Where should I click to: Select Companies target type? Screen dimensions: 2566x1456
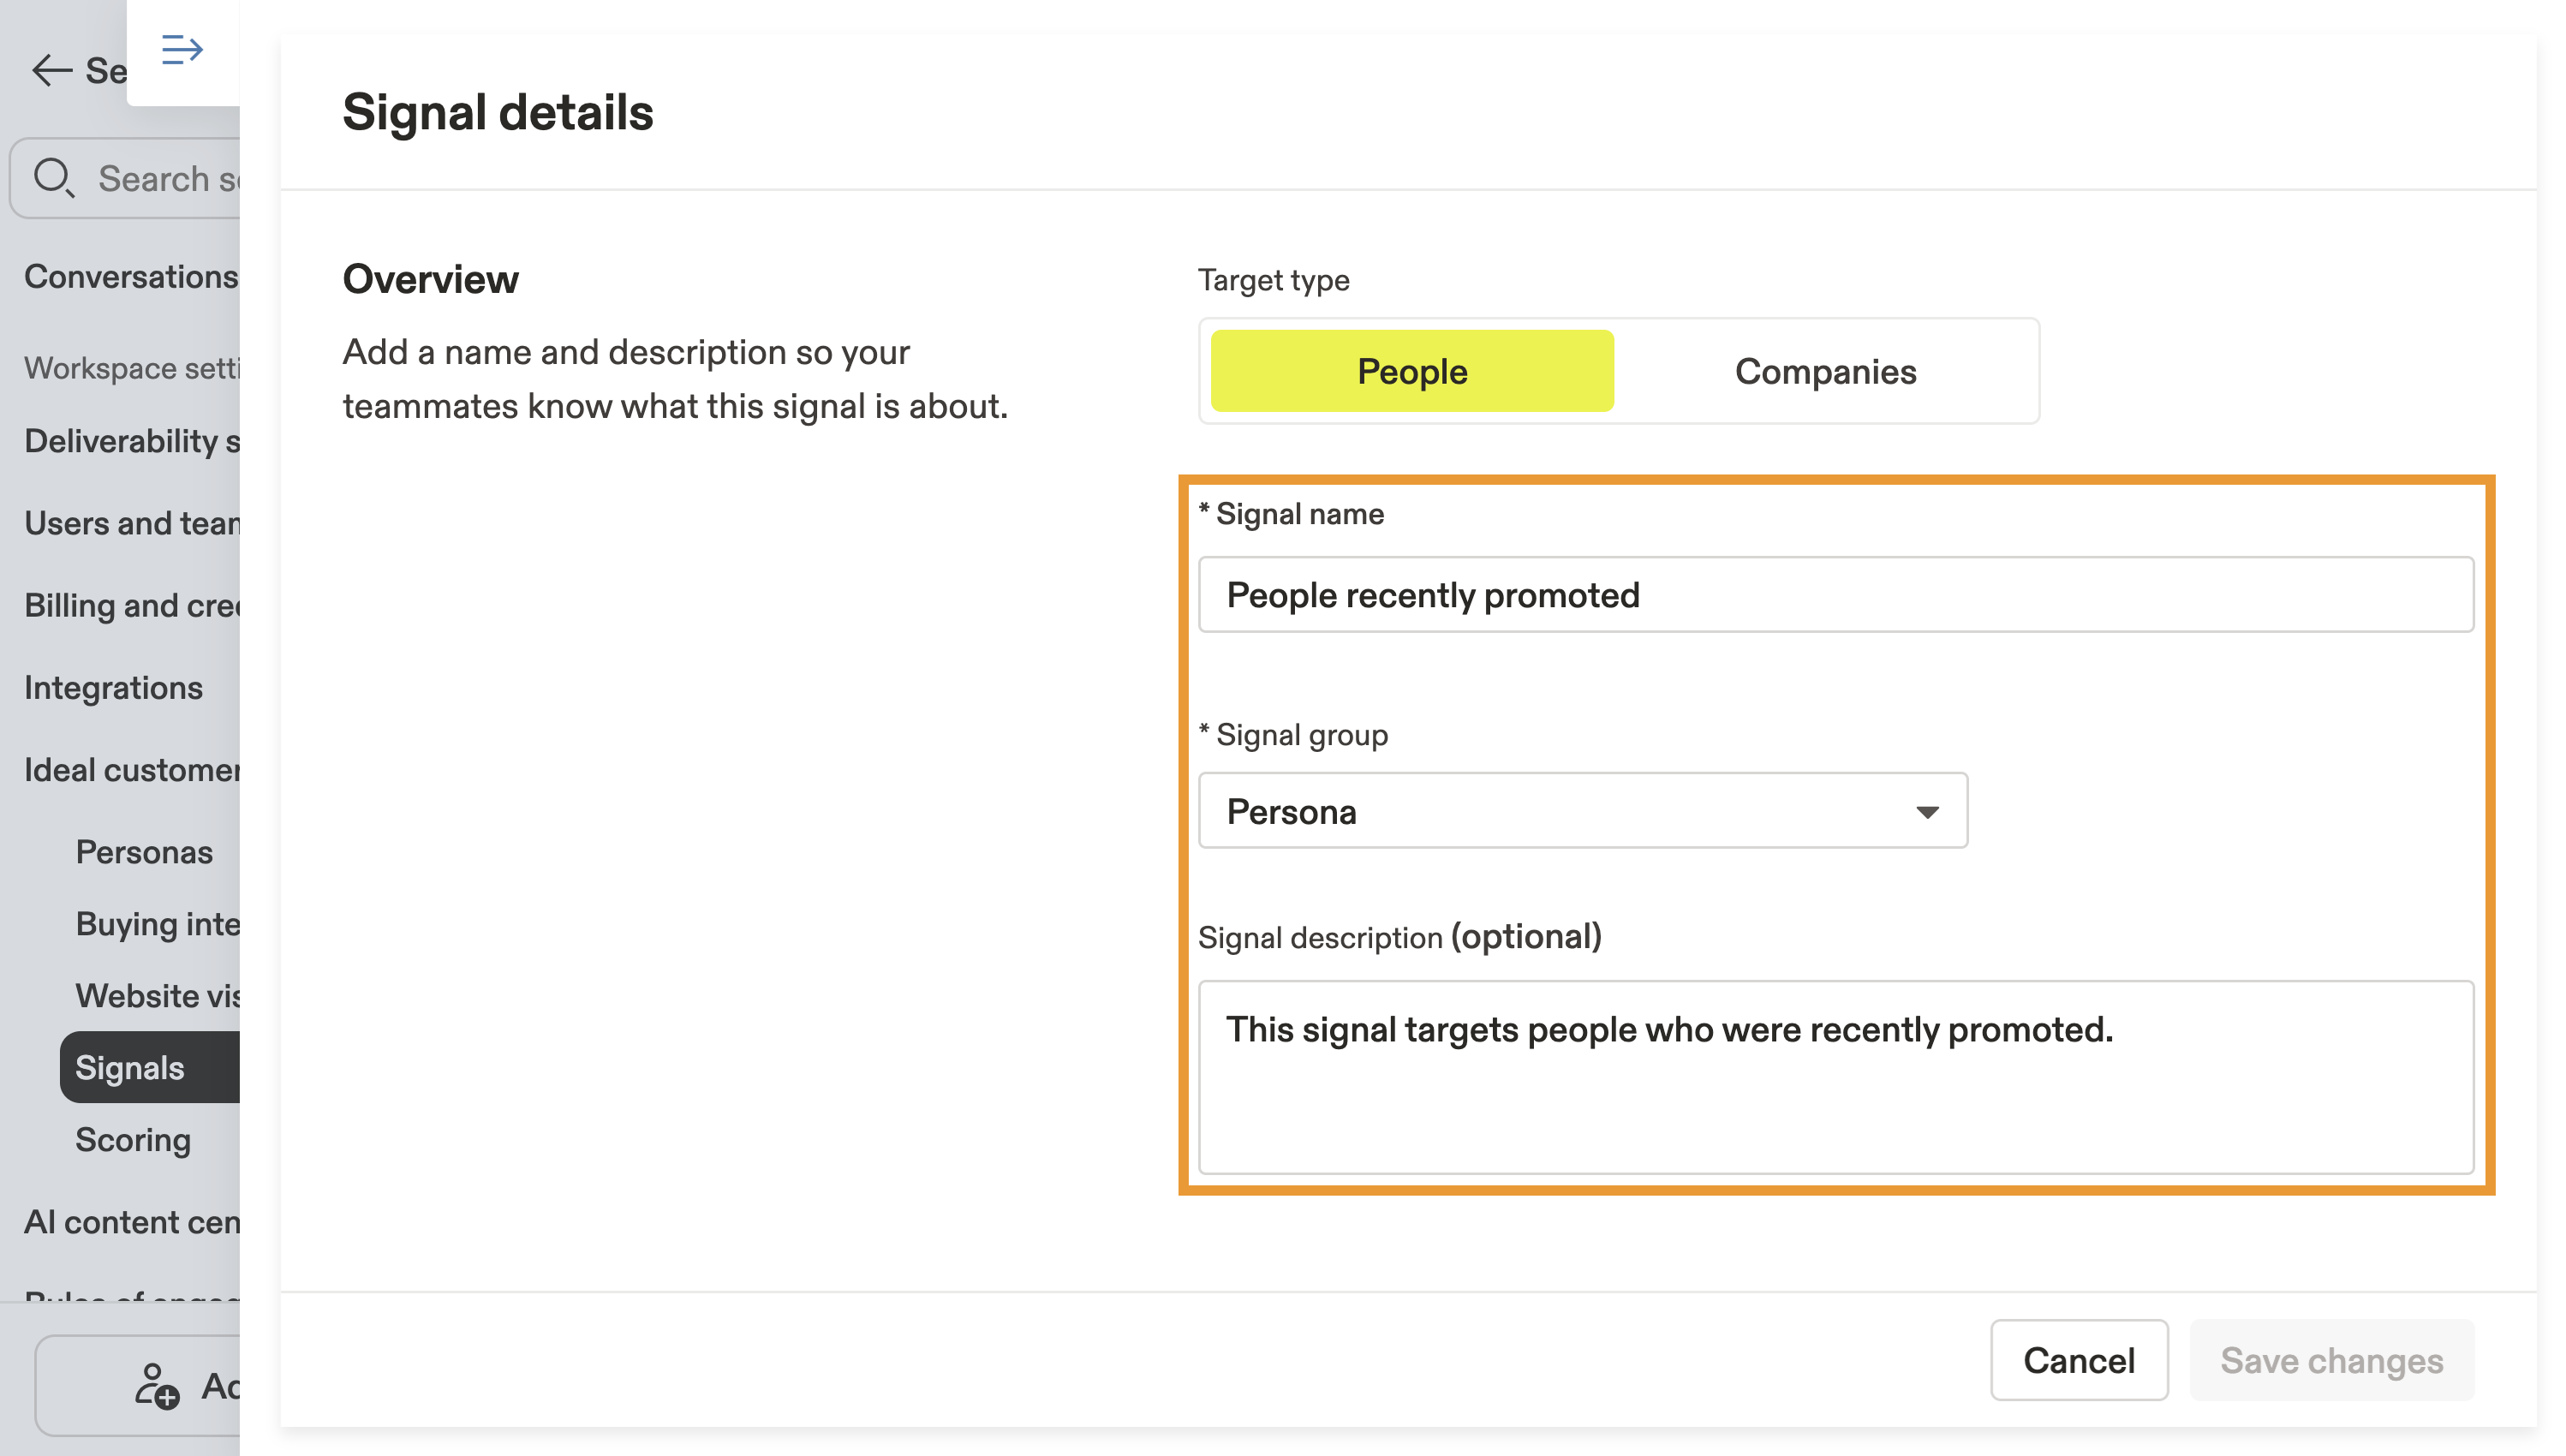pos(1825,371)
